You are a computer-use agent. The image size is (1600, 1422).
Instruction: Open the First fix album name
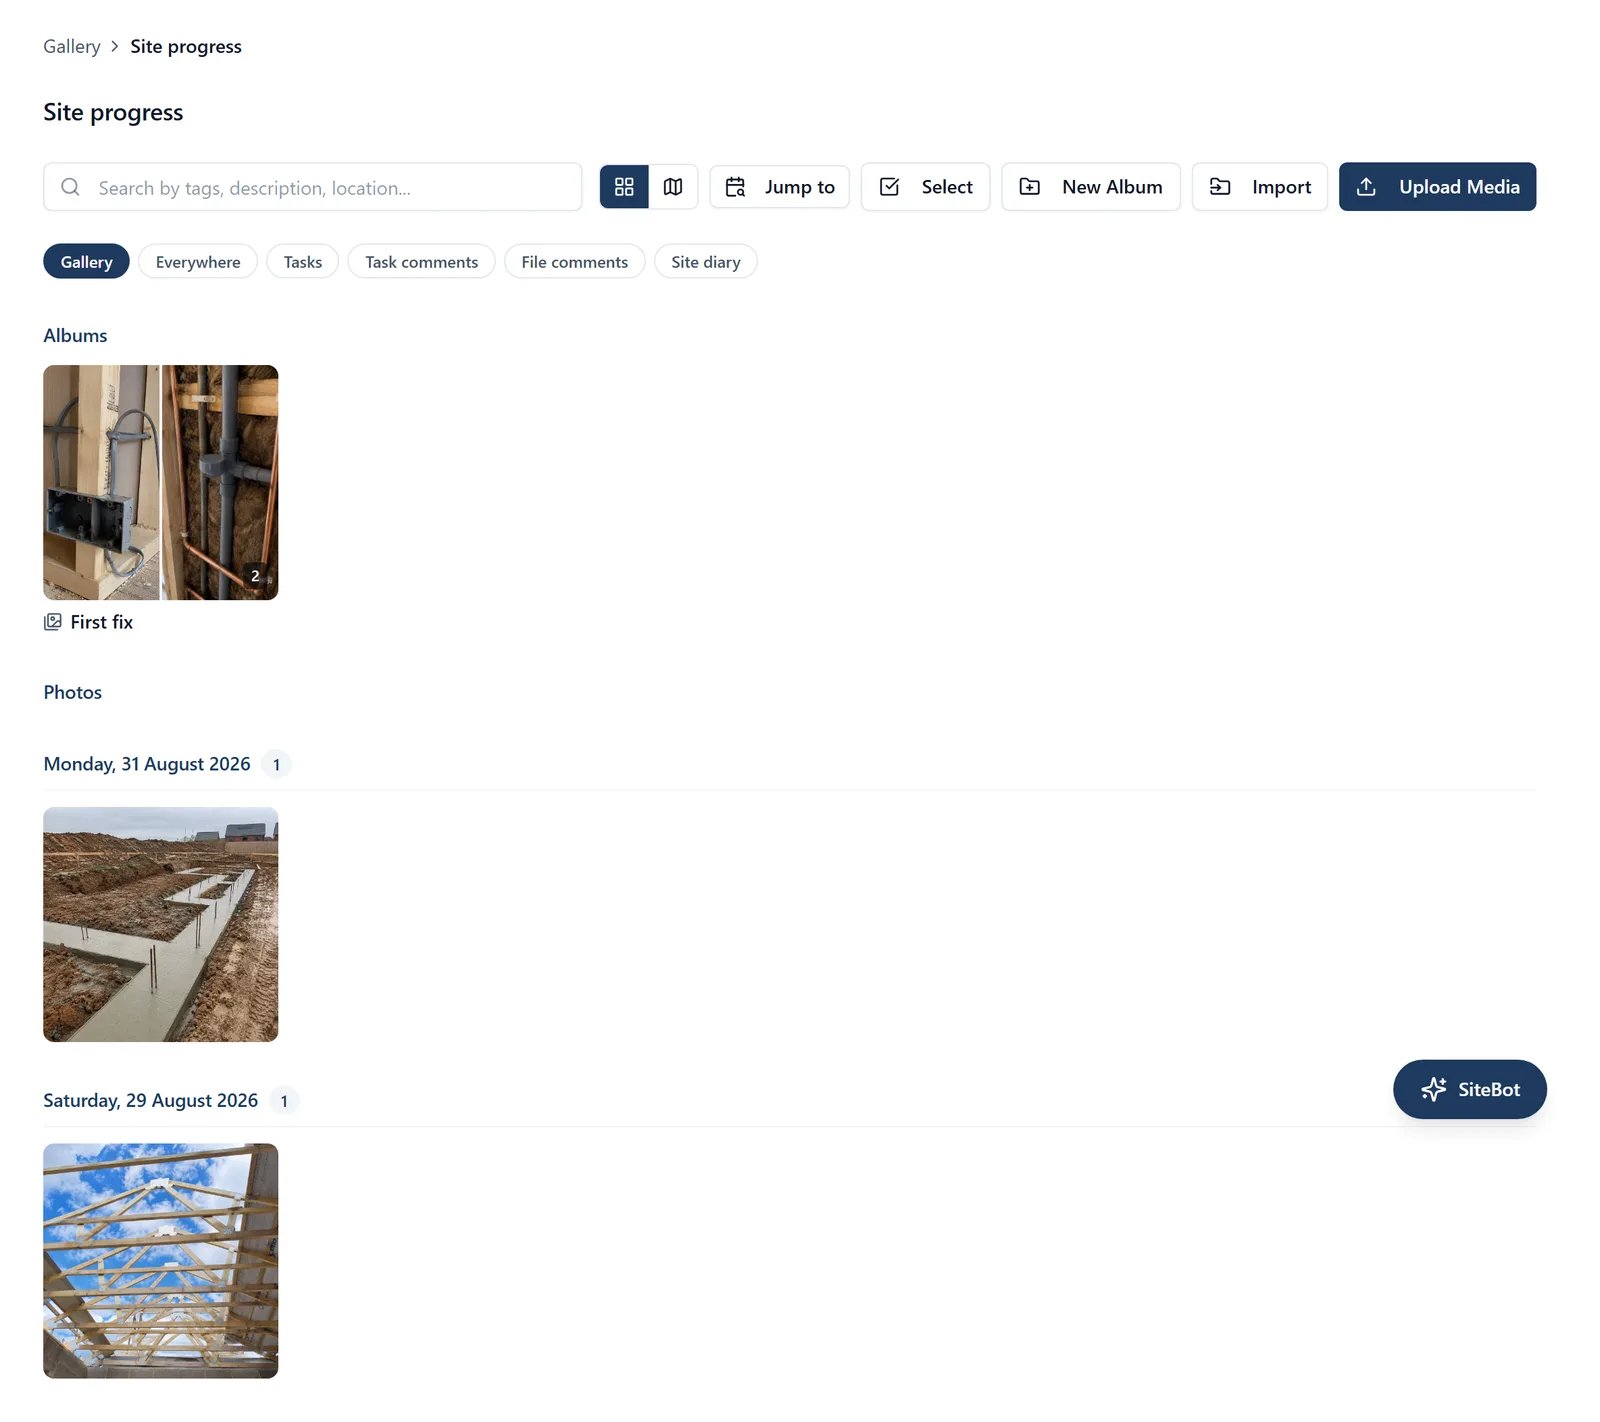click(x=102, y=622)
